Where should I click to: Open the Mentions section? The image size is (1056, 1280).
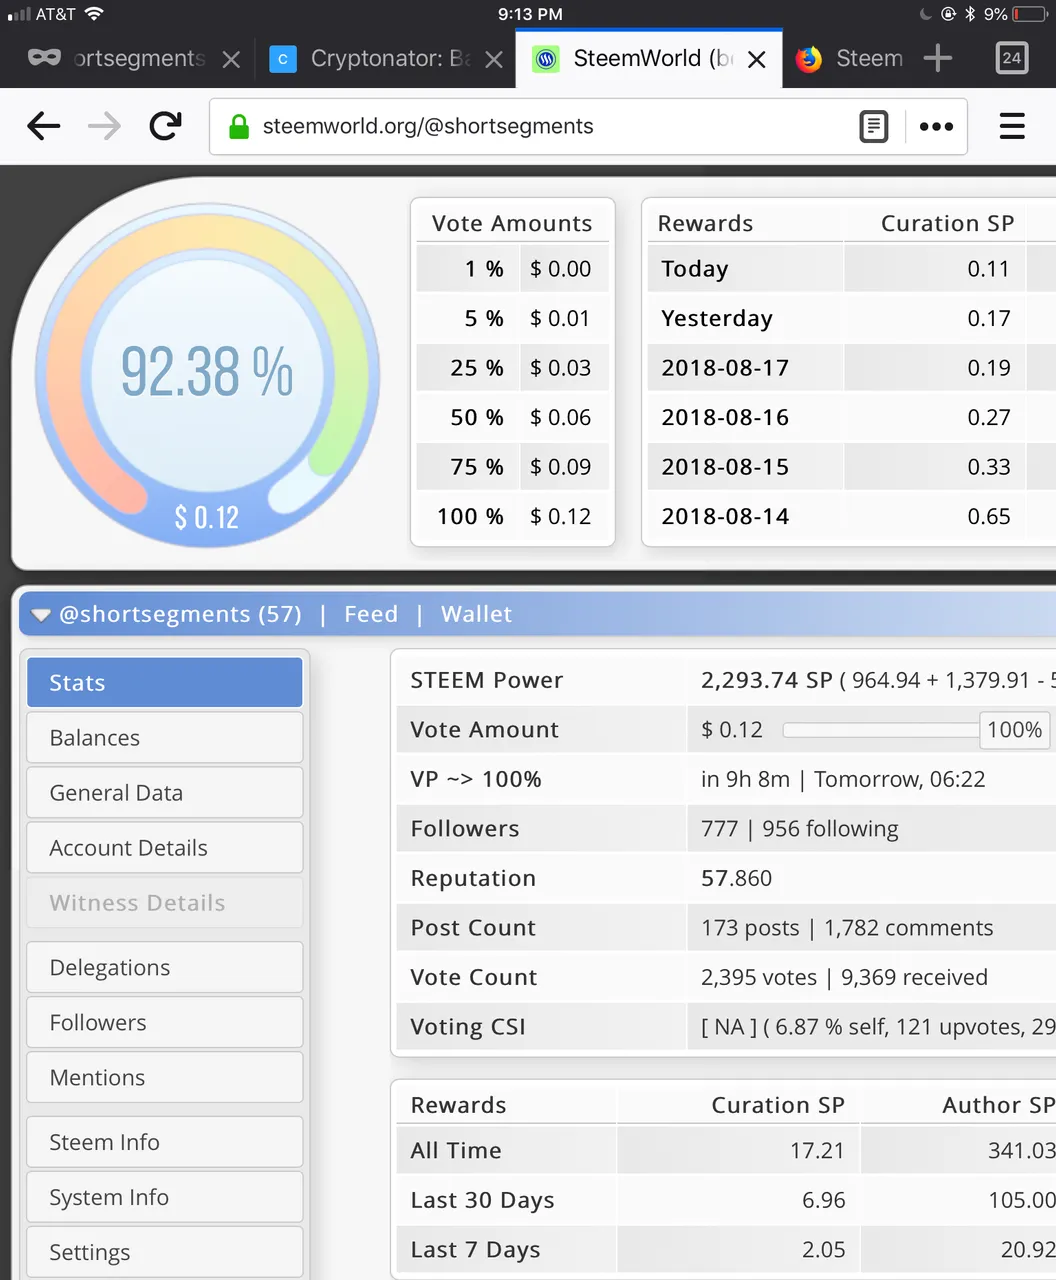pos(165,1077)
